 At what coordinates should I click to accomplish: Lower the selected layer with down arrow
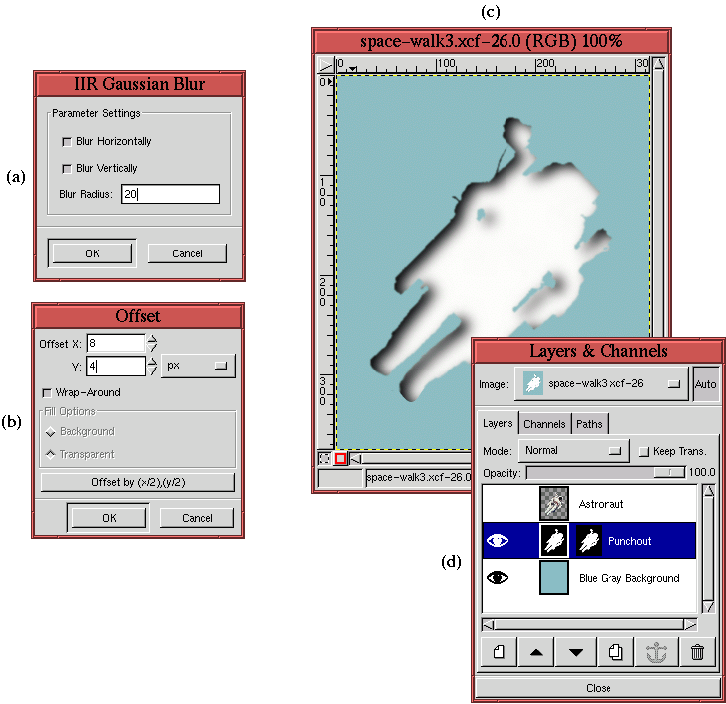tap(576, 653)
